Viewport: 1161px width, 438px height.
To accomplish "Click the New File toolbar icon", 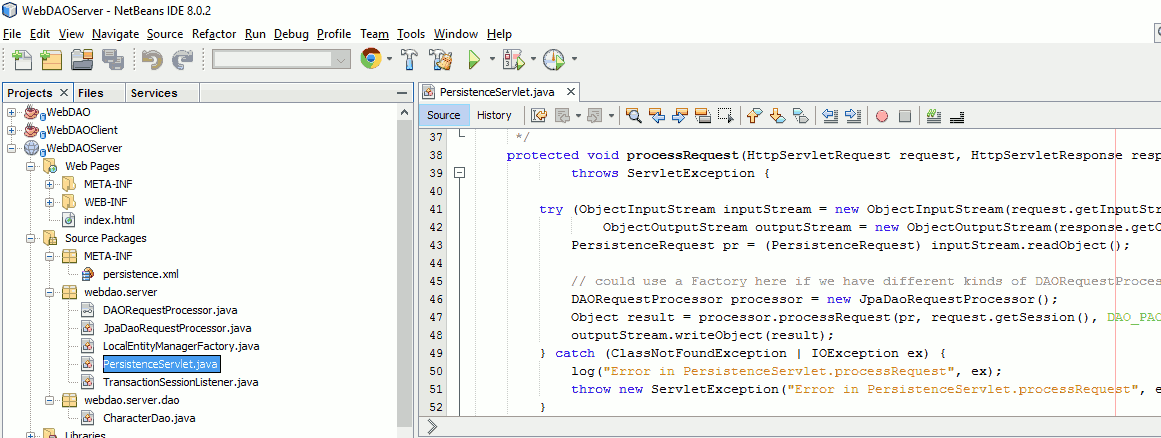I will click(x=20, y=60).
